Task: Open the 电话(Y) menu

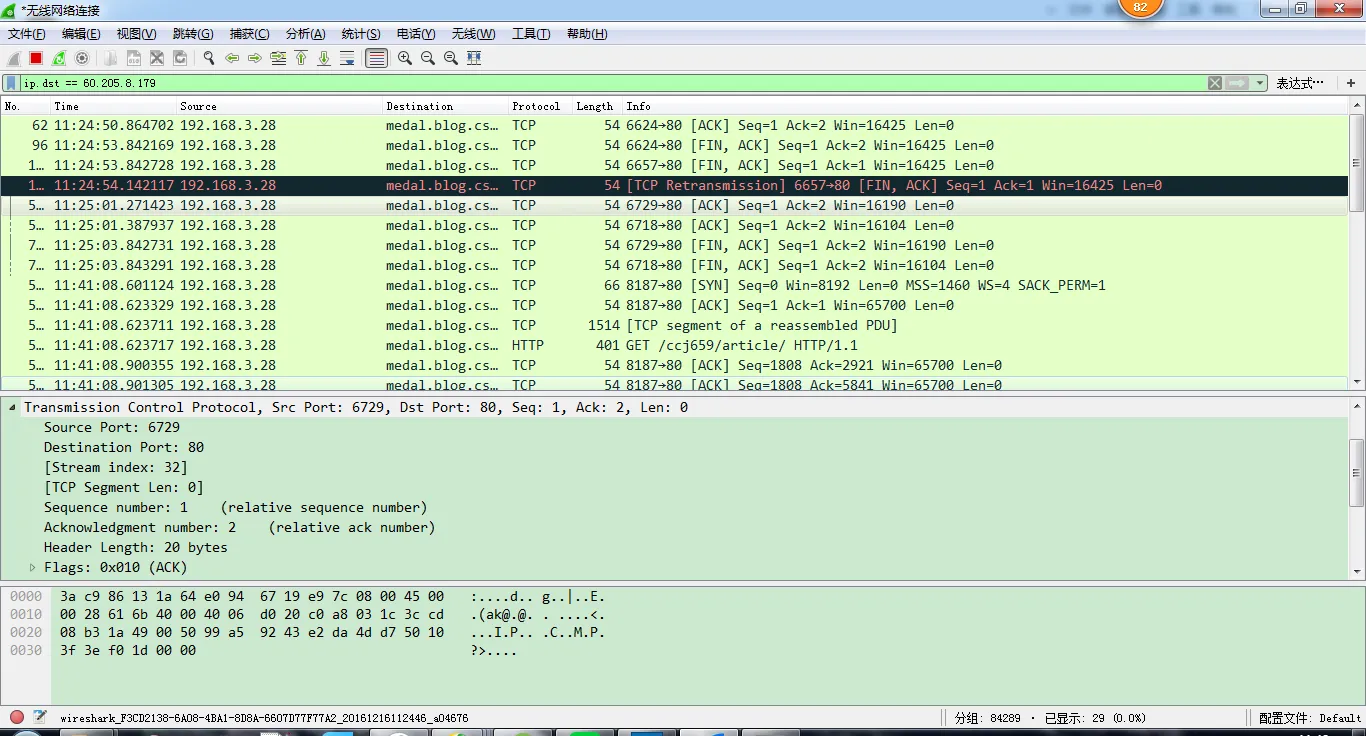Action: pos(416,34)
